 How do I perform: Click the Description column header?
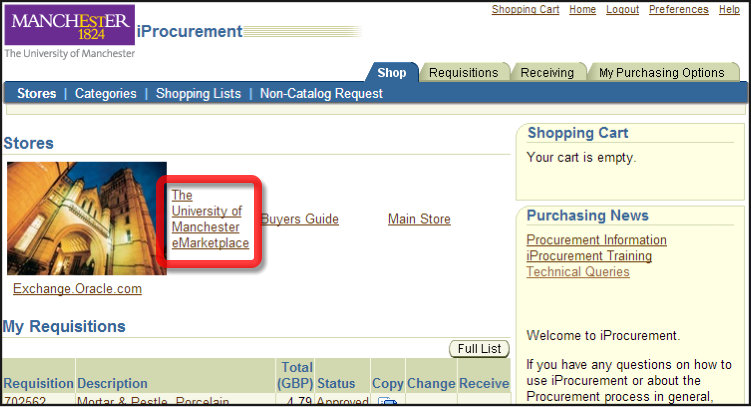pyautogui.click(x=112, y=384)
